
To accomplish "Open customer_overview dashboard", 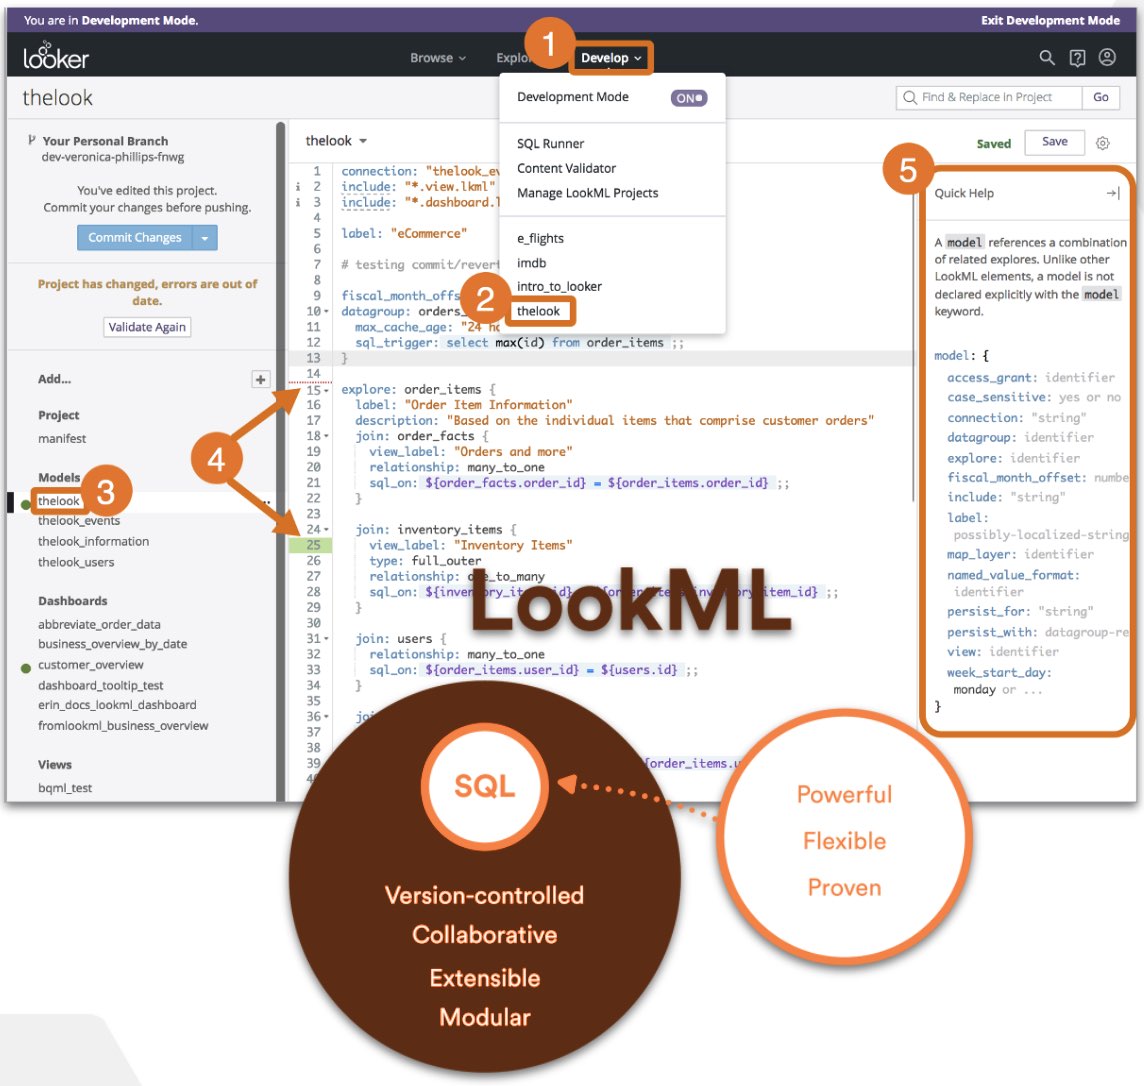I will [x=90, y=665].
